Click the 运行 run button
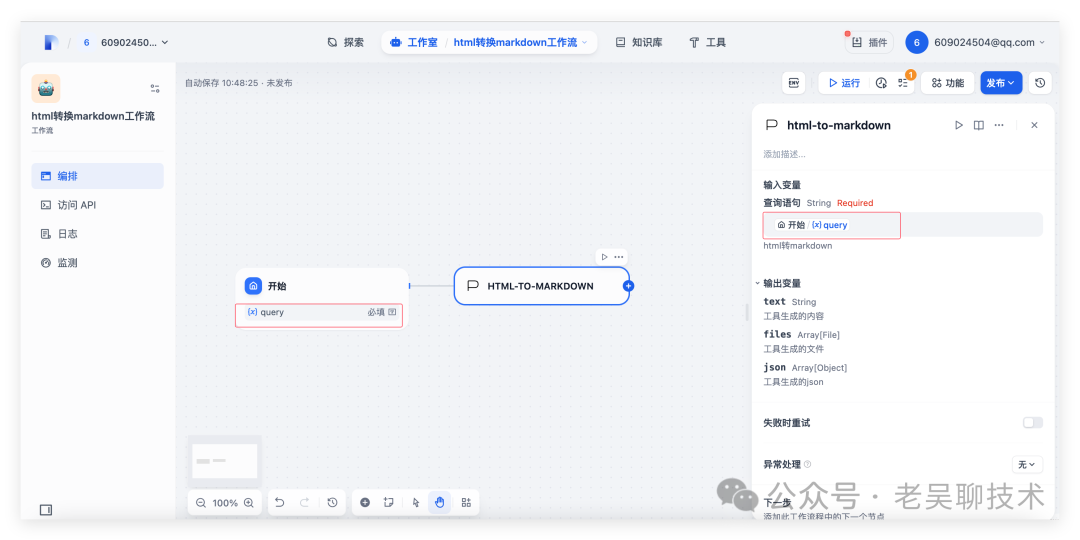 (844, 83)
